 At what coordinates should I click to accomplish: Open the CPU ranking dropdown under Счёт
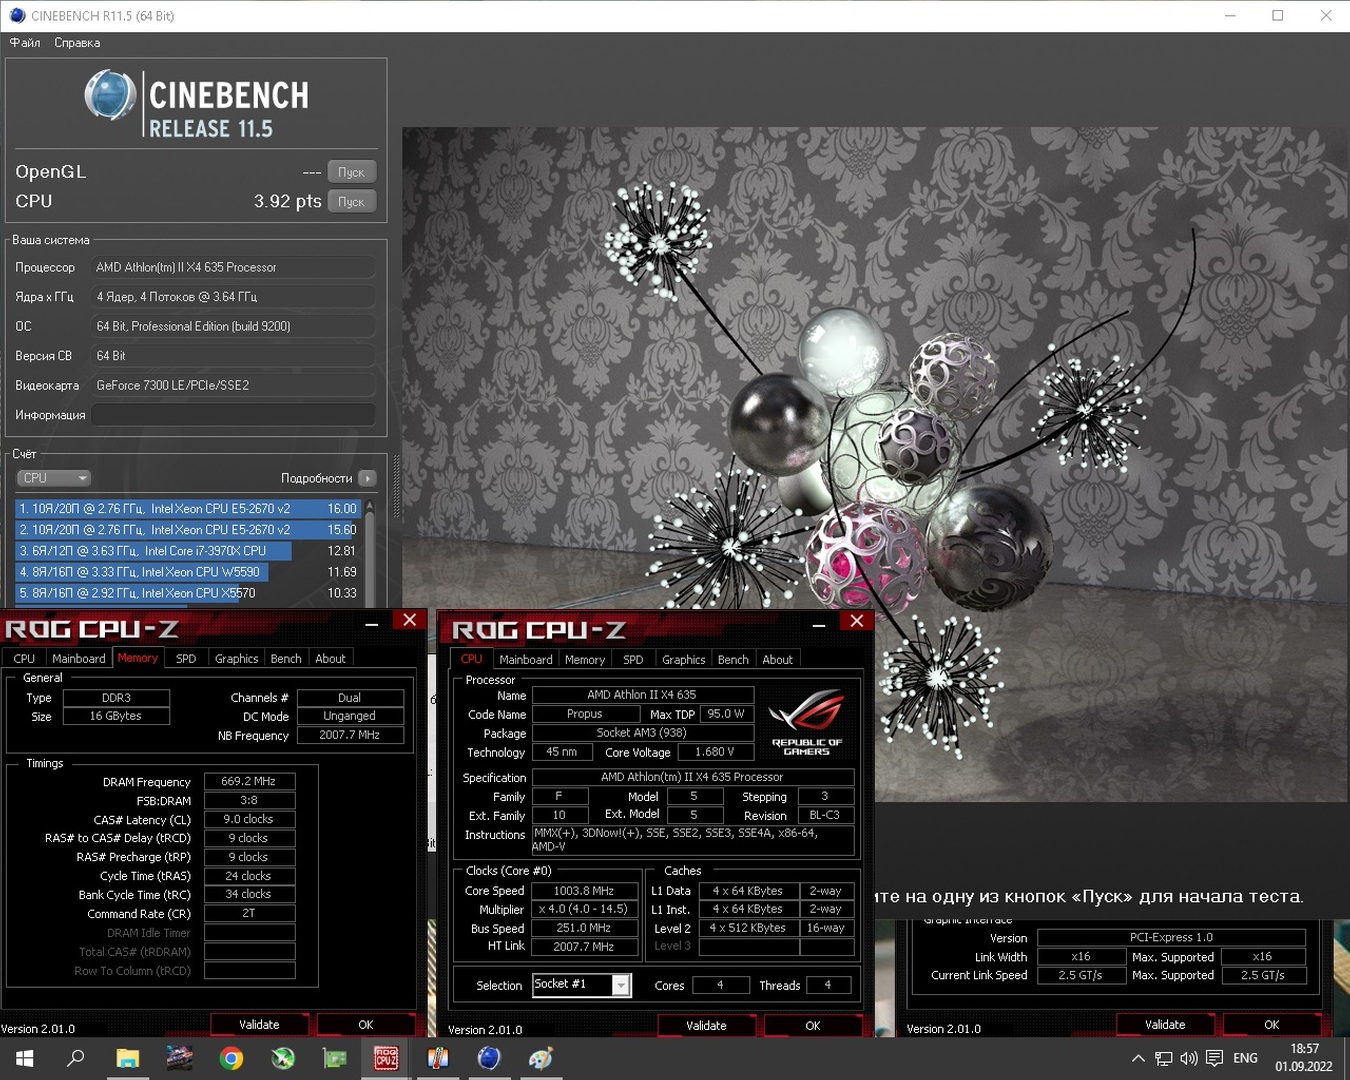[55, 478]
